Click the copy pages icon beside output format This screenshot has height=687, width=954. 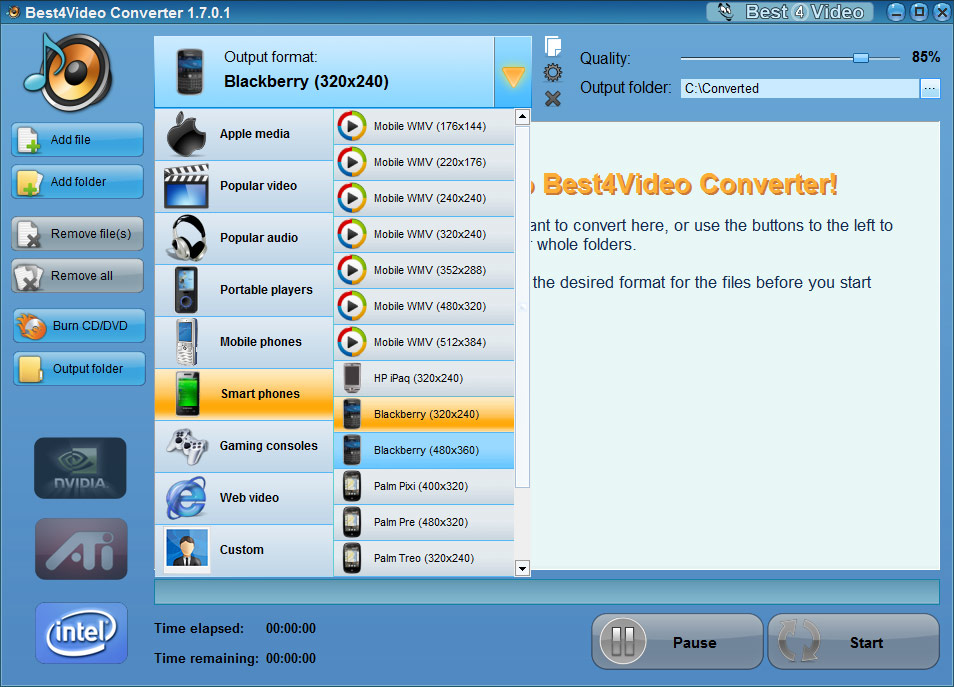[x=552, y=46]
